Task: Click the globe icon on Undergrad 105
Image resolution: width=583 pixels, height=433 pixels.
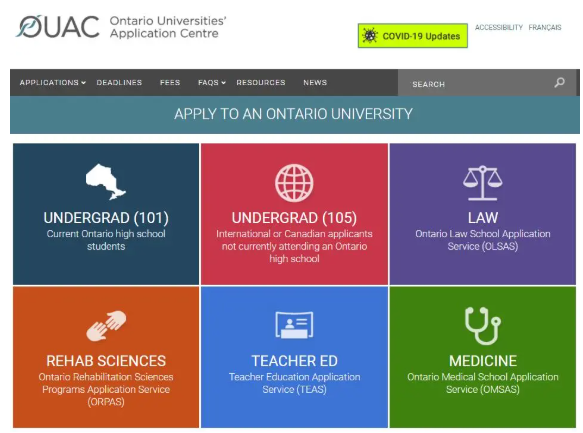Action: tap(294, 183)
